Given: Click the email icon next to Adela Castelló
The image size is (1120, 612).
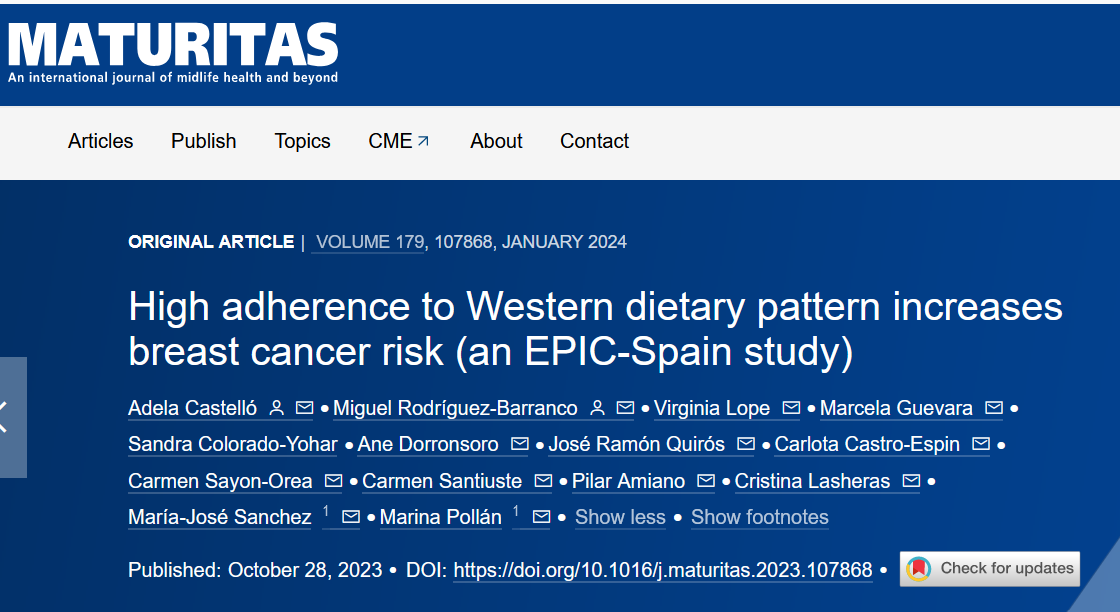Looking at the screenshot, I should [304, 408].
